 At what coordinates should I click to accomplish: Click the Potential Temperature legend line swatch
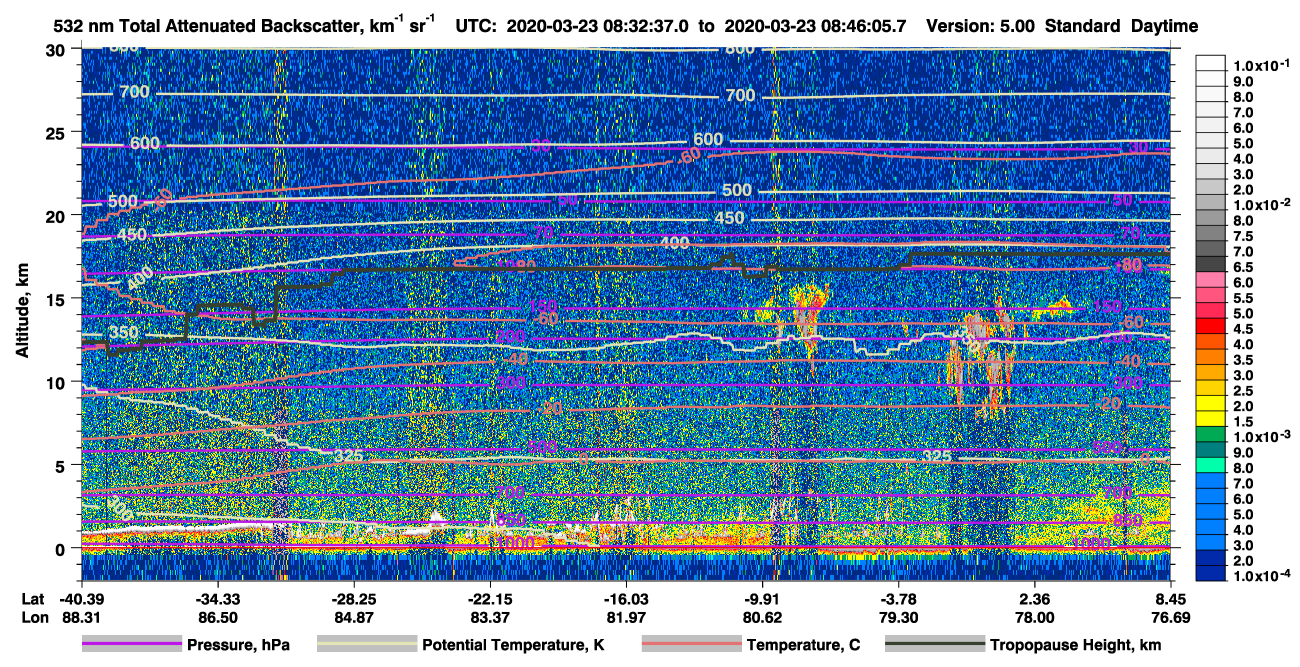tap(367, 645)
